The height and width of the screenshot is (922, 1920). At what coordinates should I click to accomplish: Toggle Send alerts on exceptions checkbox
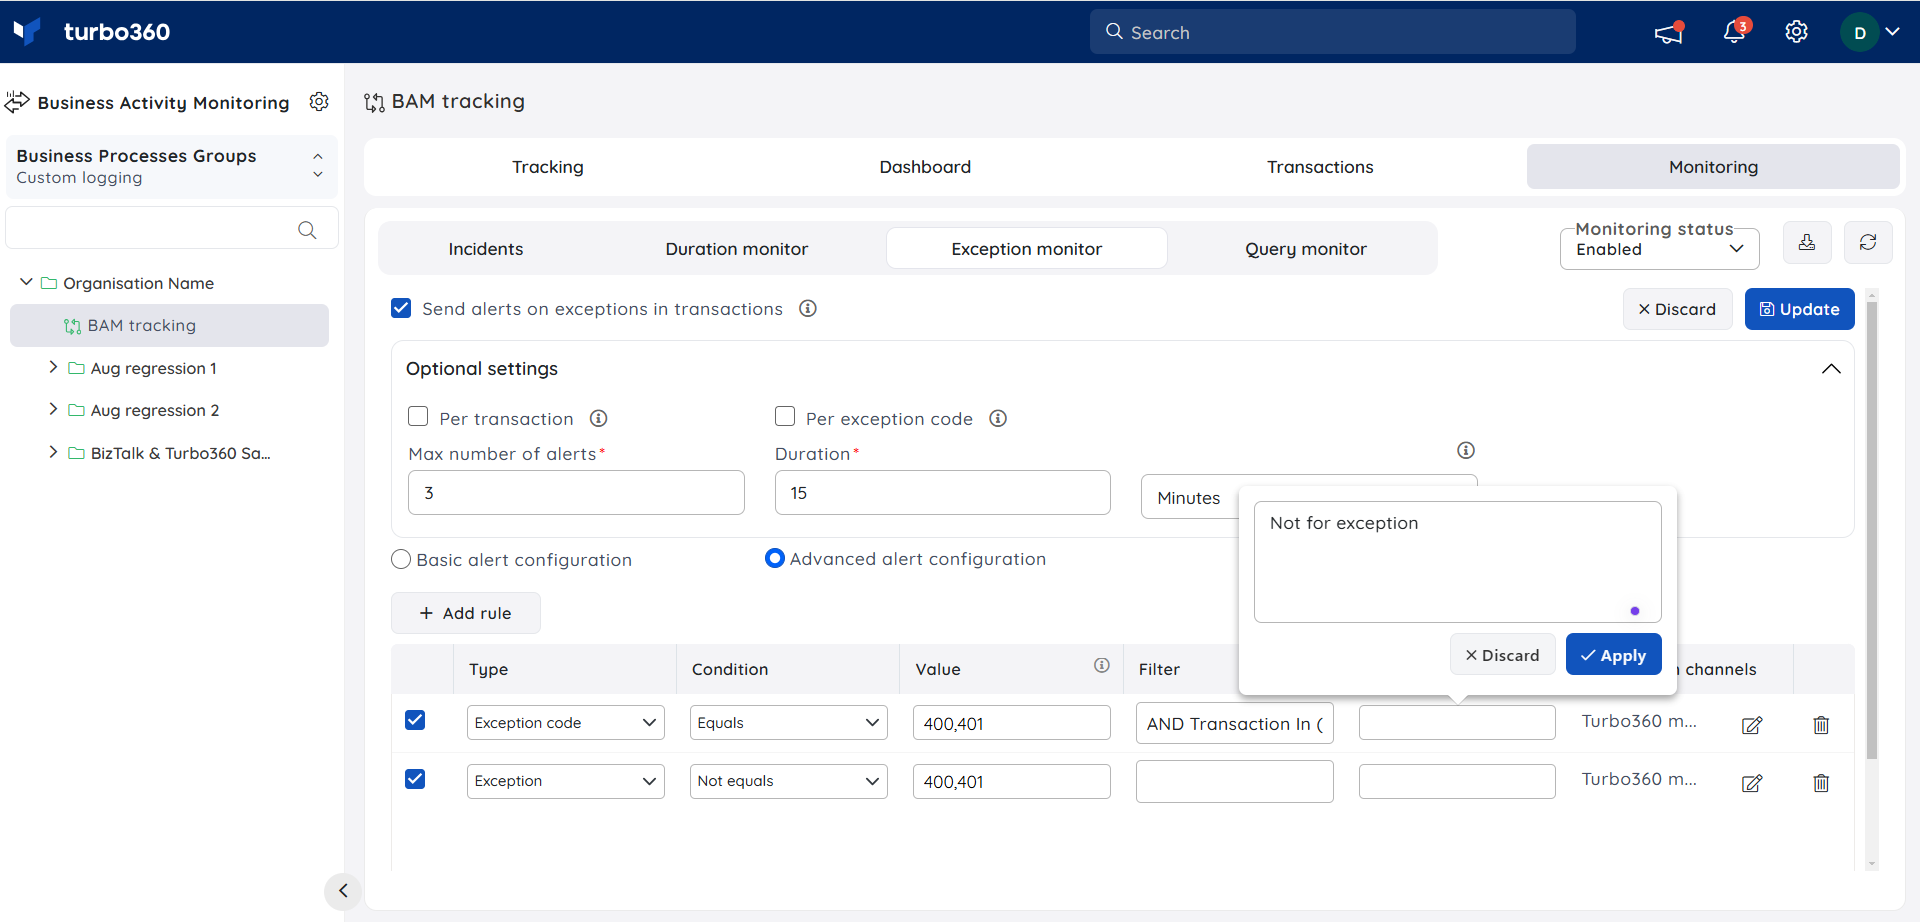click(401, 308)
